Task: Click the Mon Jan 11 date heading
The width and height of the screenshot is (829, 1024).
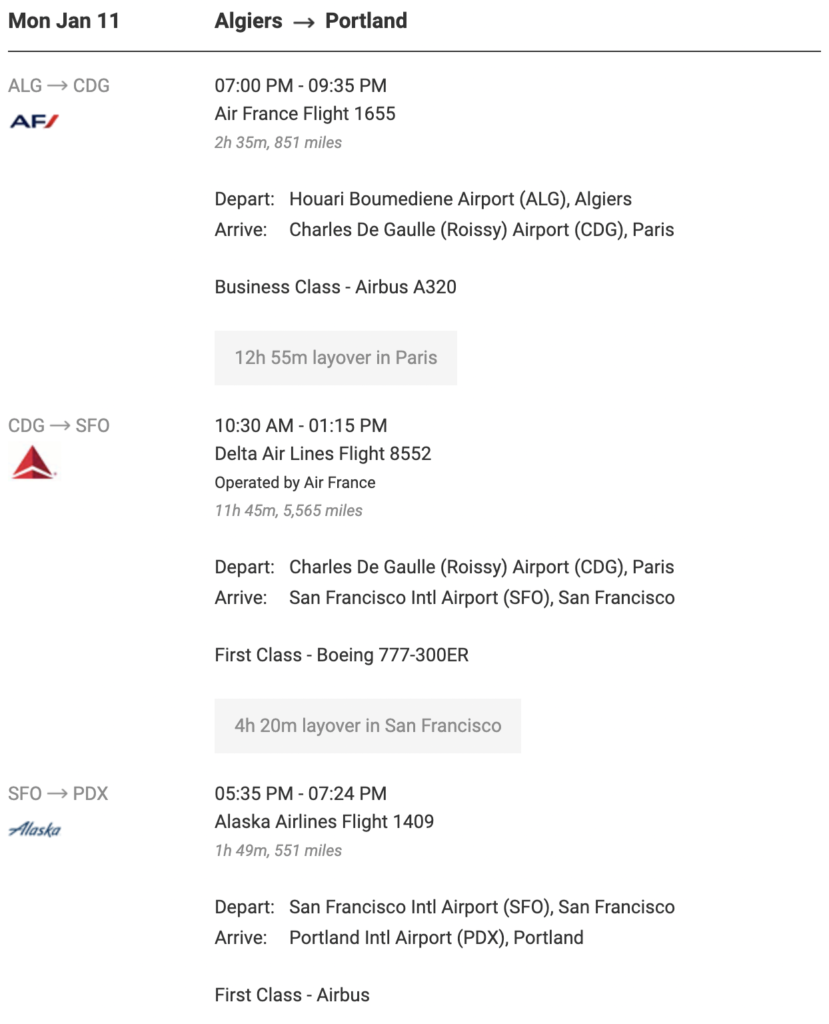Action: 64,21
